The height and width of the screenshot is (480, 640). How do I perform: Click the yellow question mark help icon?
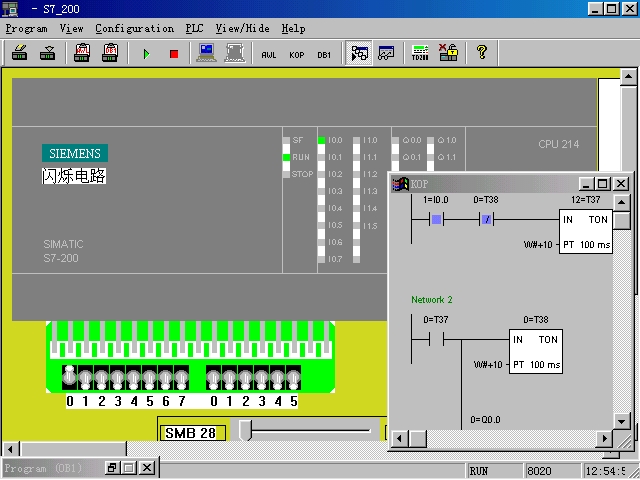pyautogui.click(x=482, y=52)
